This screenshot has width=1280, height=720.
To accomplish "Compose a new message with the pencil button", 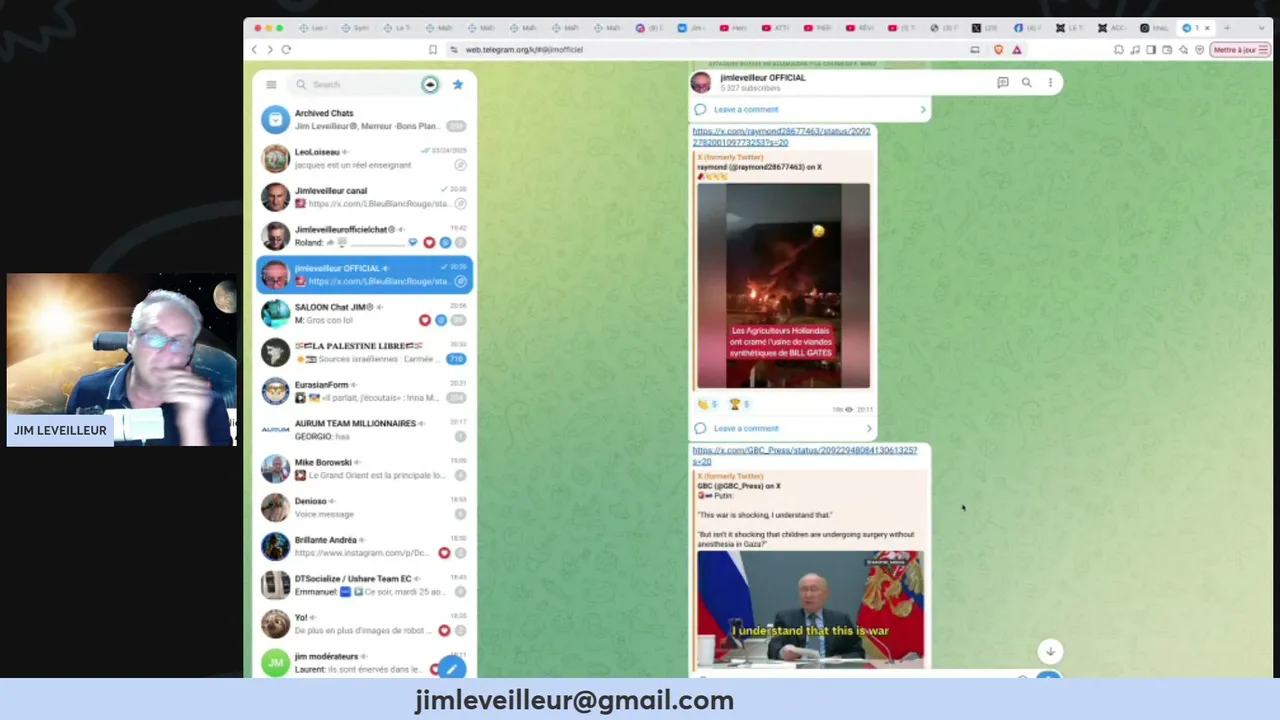I will click(452, 668).
